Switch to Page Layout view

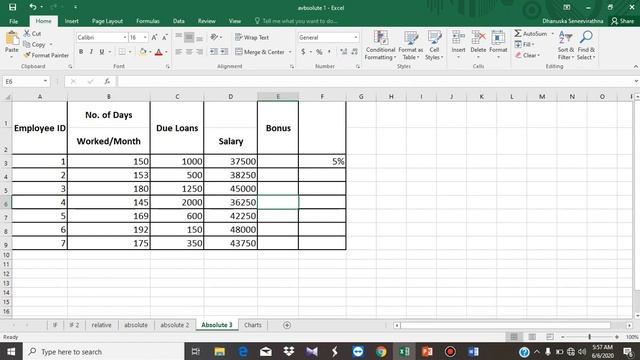(x=532, y=337)
